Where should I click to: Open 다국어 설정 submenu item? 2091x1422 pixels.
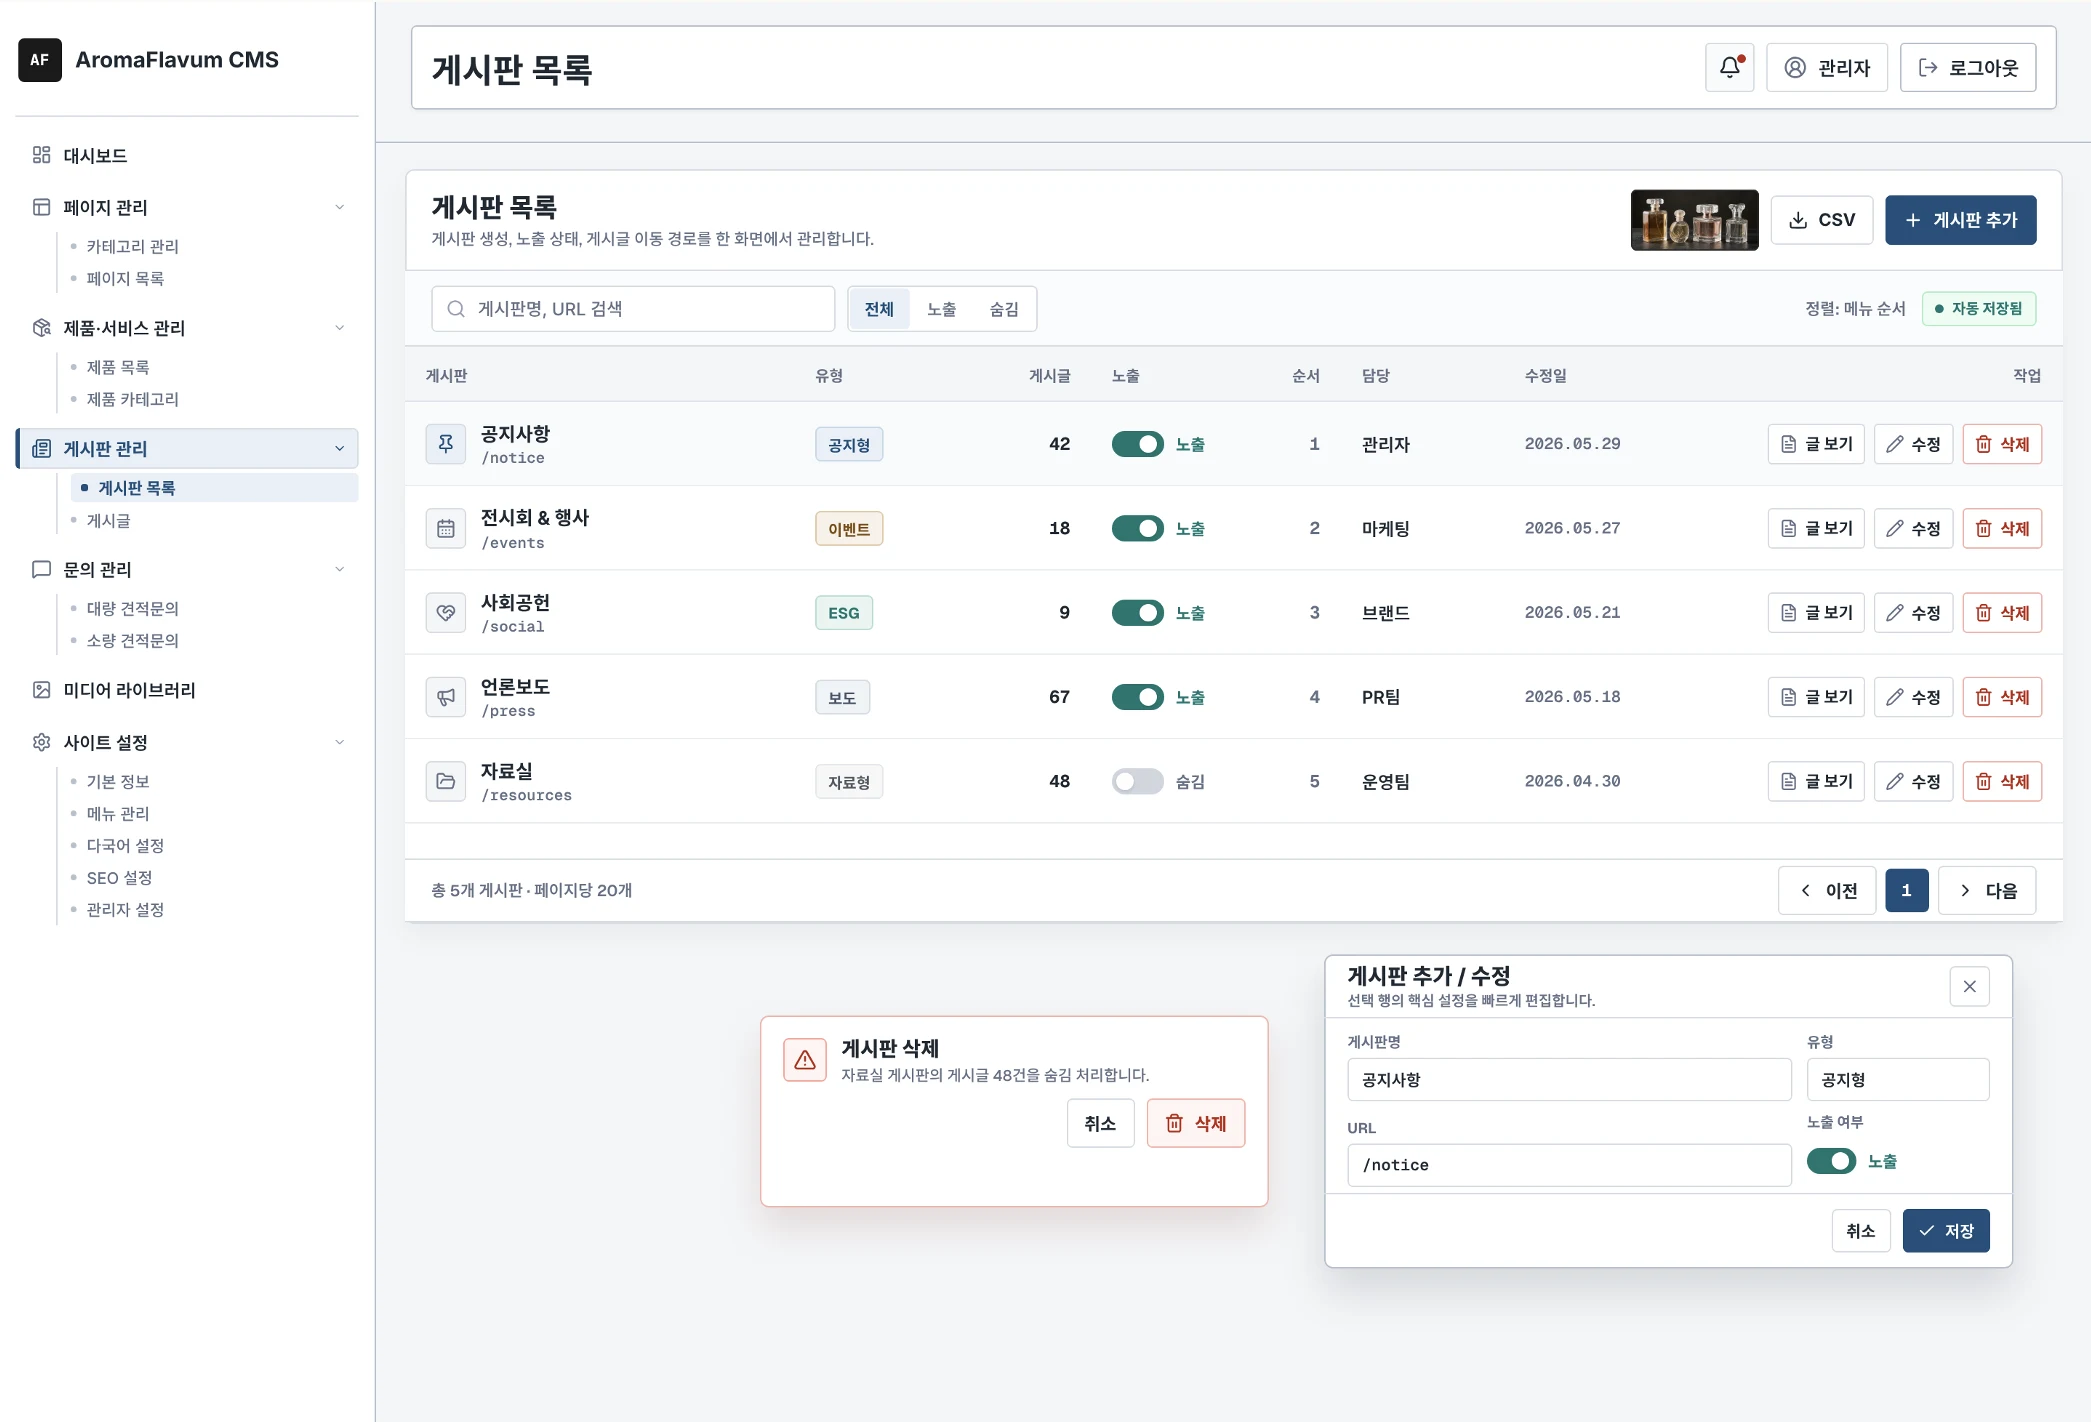(x=125, y=845)
